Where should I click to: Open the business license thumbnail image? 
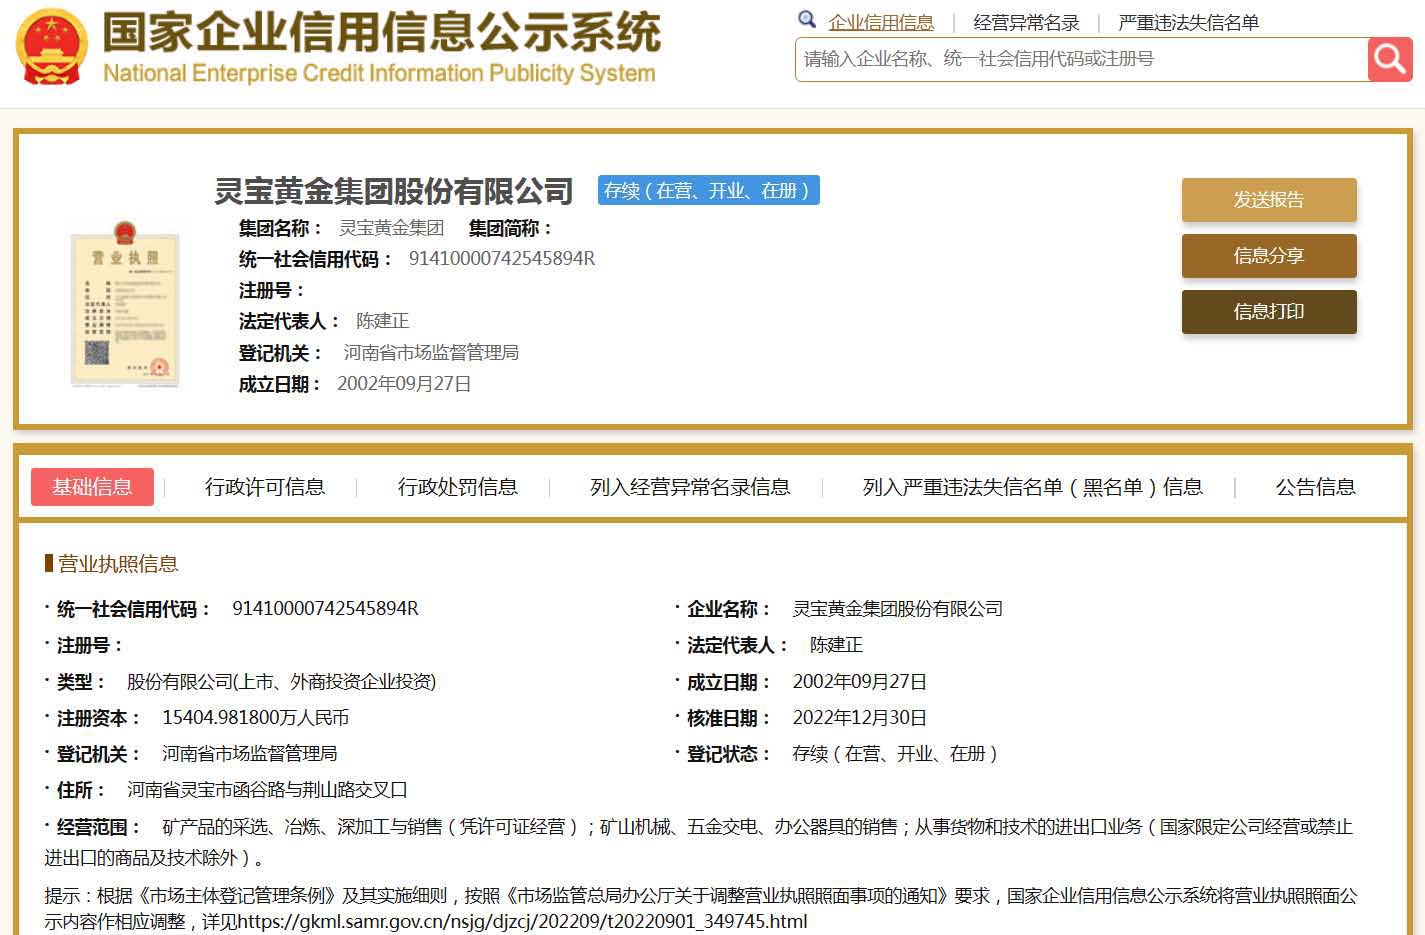125,308
